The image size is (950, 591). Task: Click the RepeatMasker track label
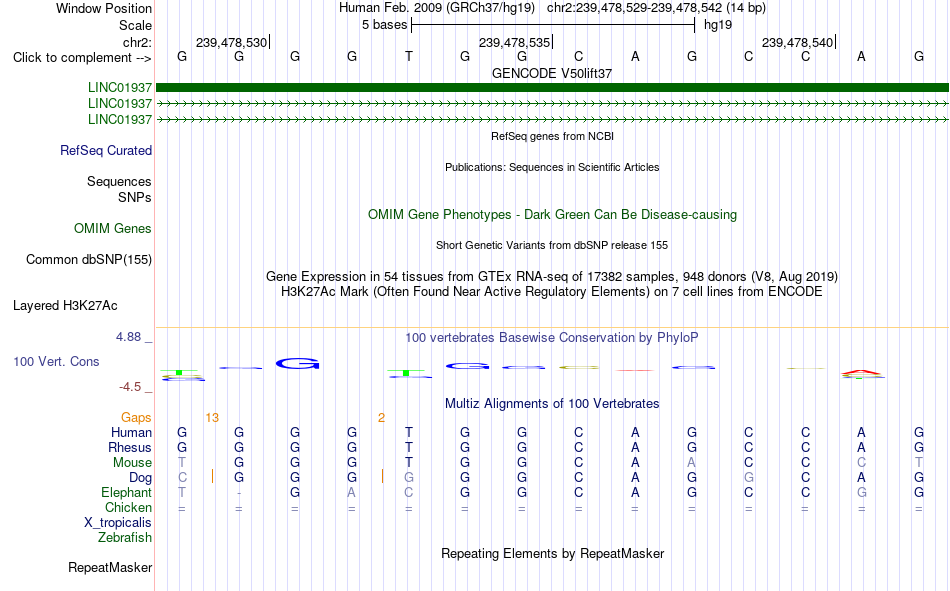point(110,568)
